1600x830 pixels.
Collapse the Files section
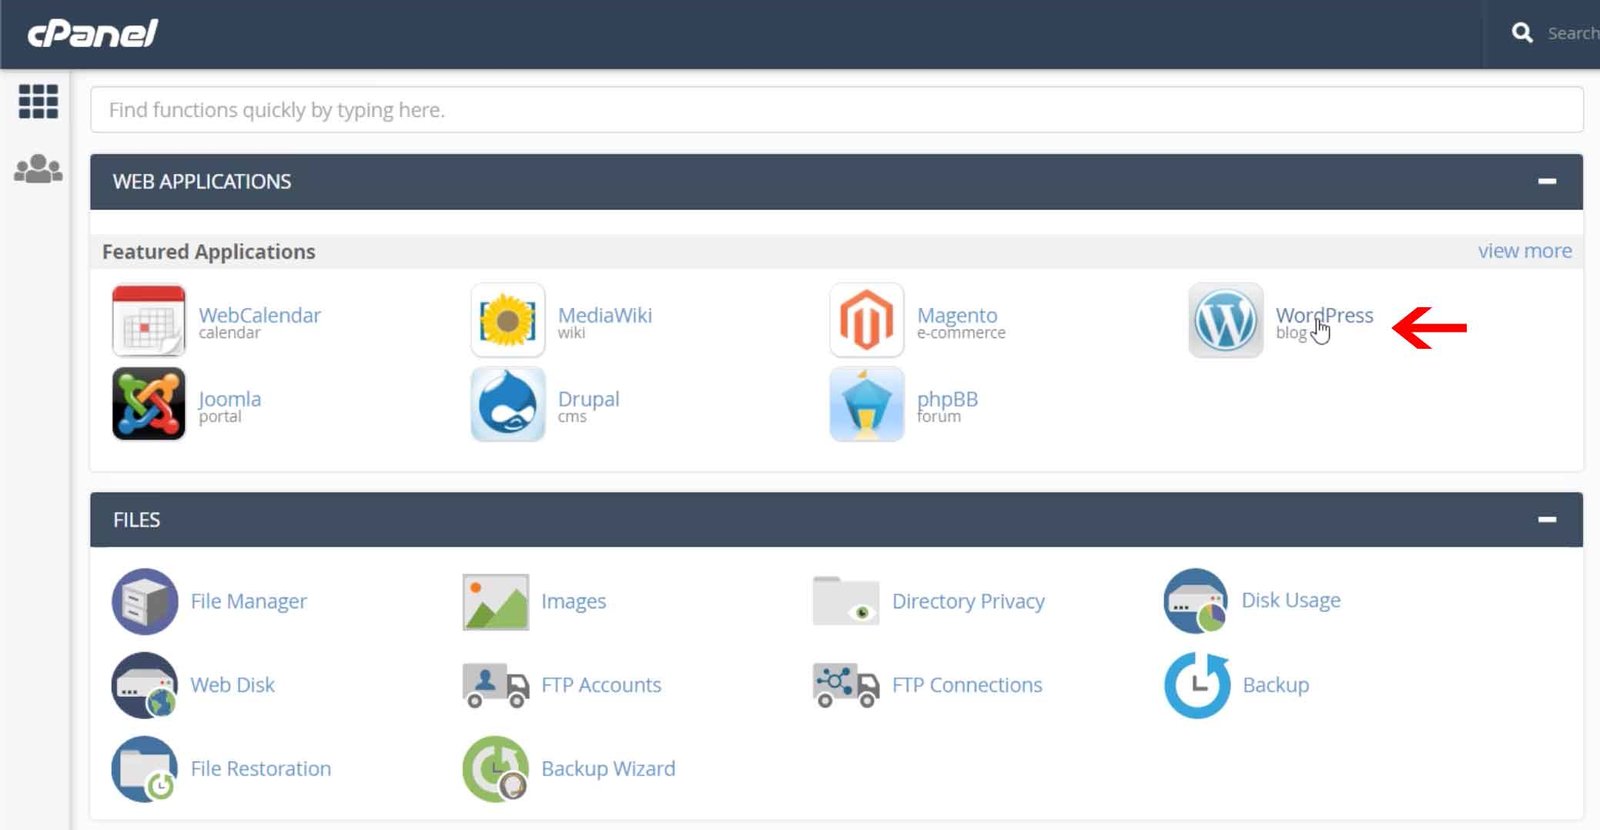(1547, 519)
